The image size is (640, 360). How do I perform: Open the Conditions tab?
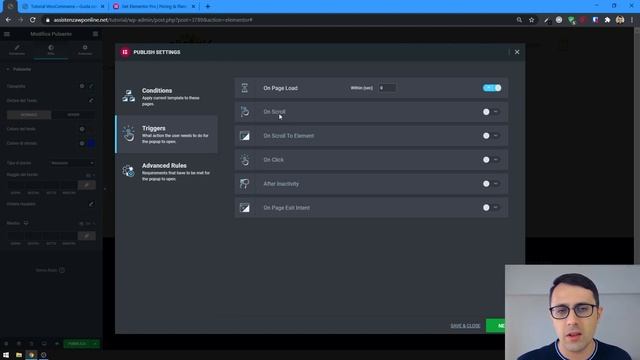pyautogui.click(x=167, y=97)
